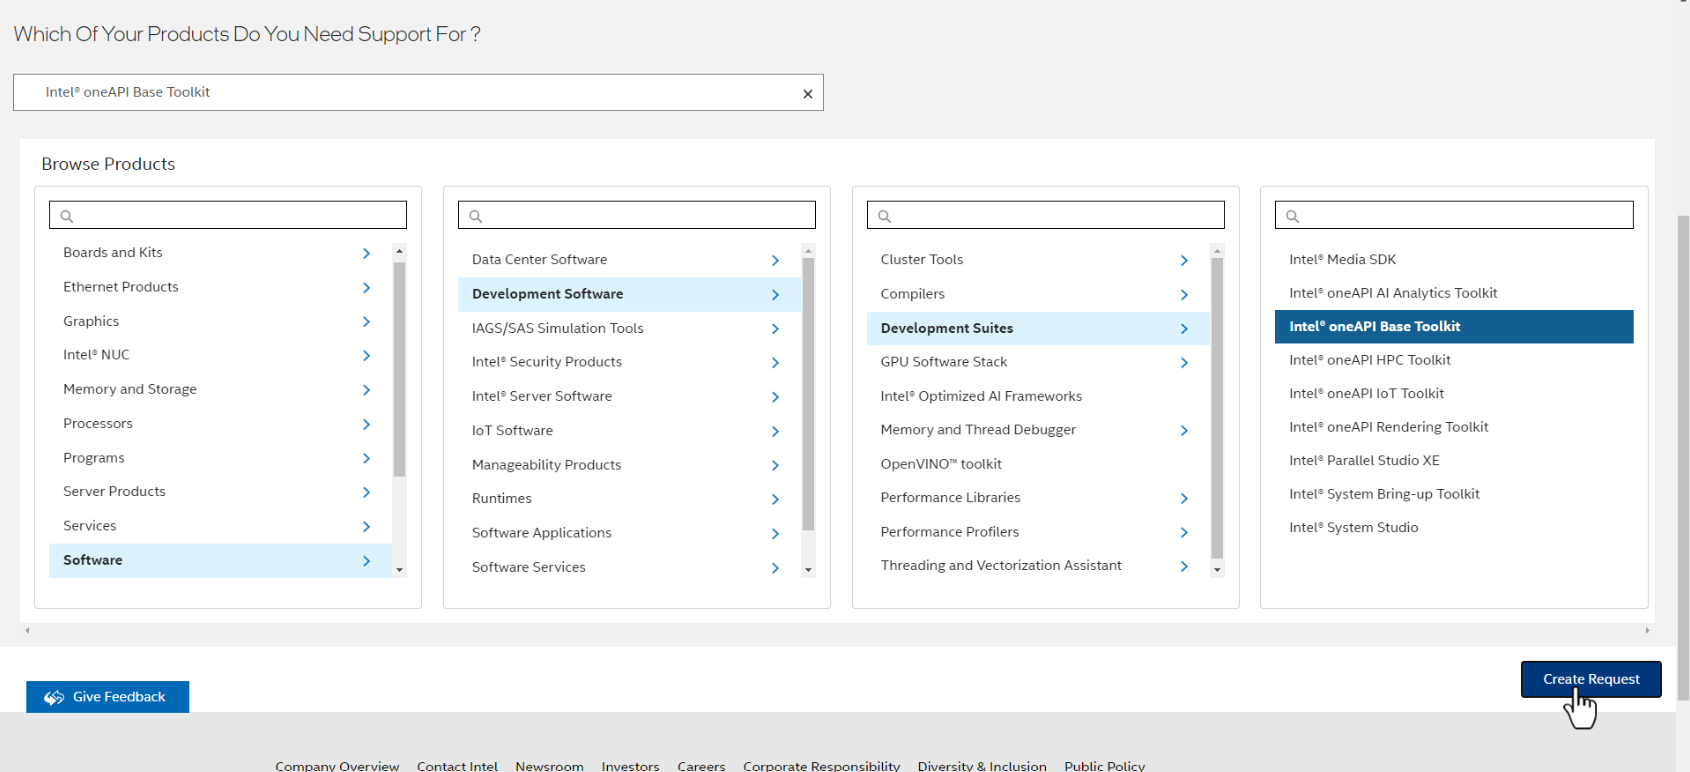
Task: Clear the selected product with the X icon
Action: [808, 94]
